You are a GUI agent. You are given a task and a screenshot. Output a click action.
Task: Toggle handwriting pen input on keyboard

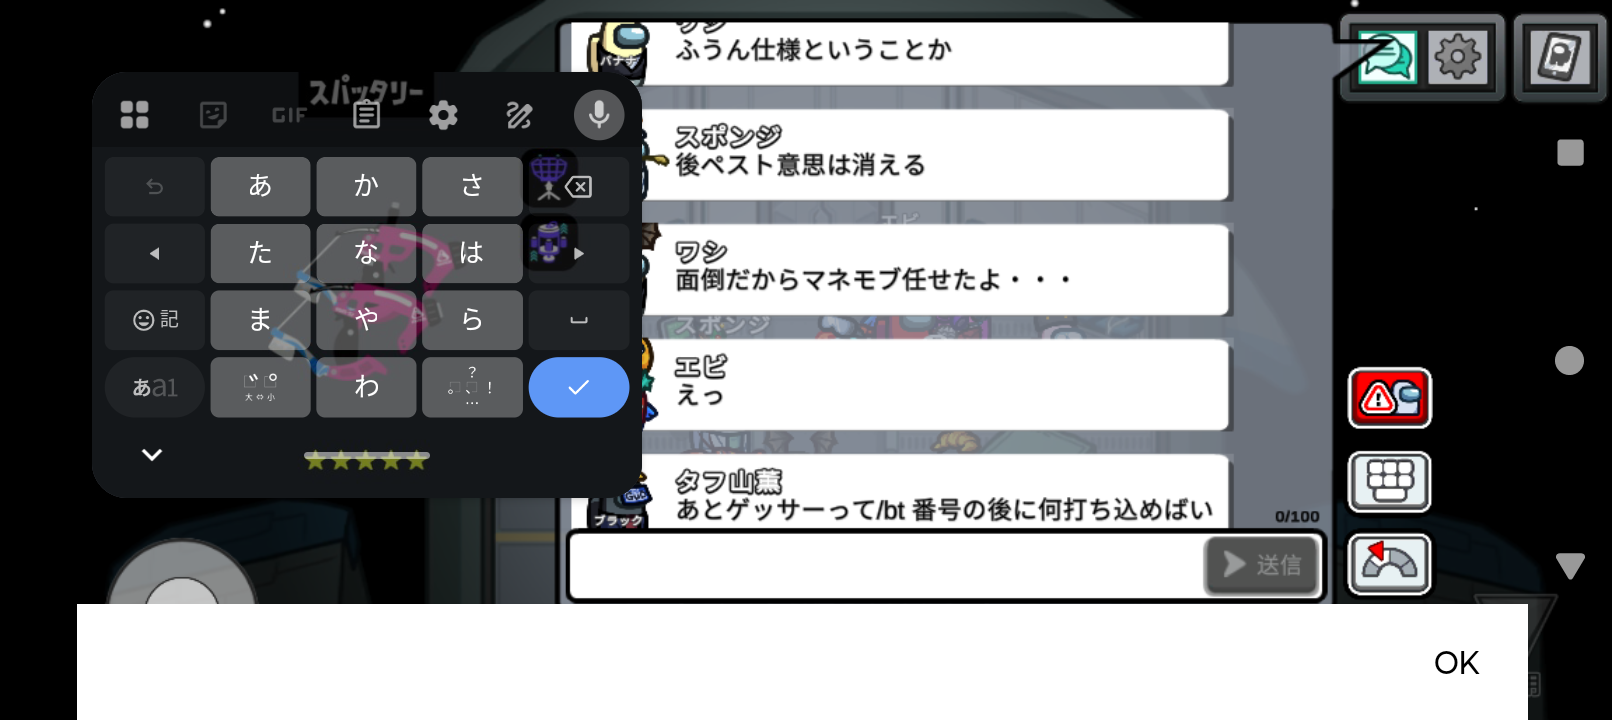(x=519, y=115)
